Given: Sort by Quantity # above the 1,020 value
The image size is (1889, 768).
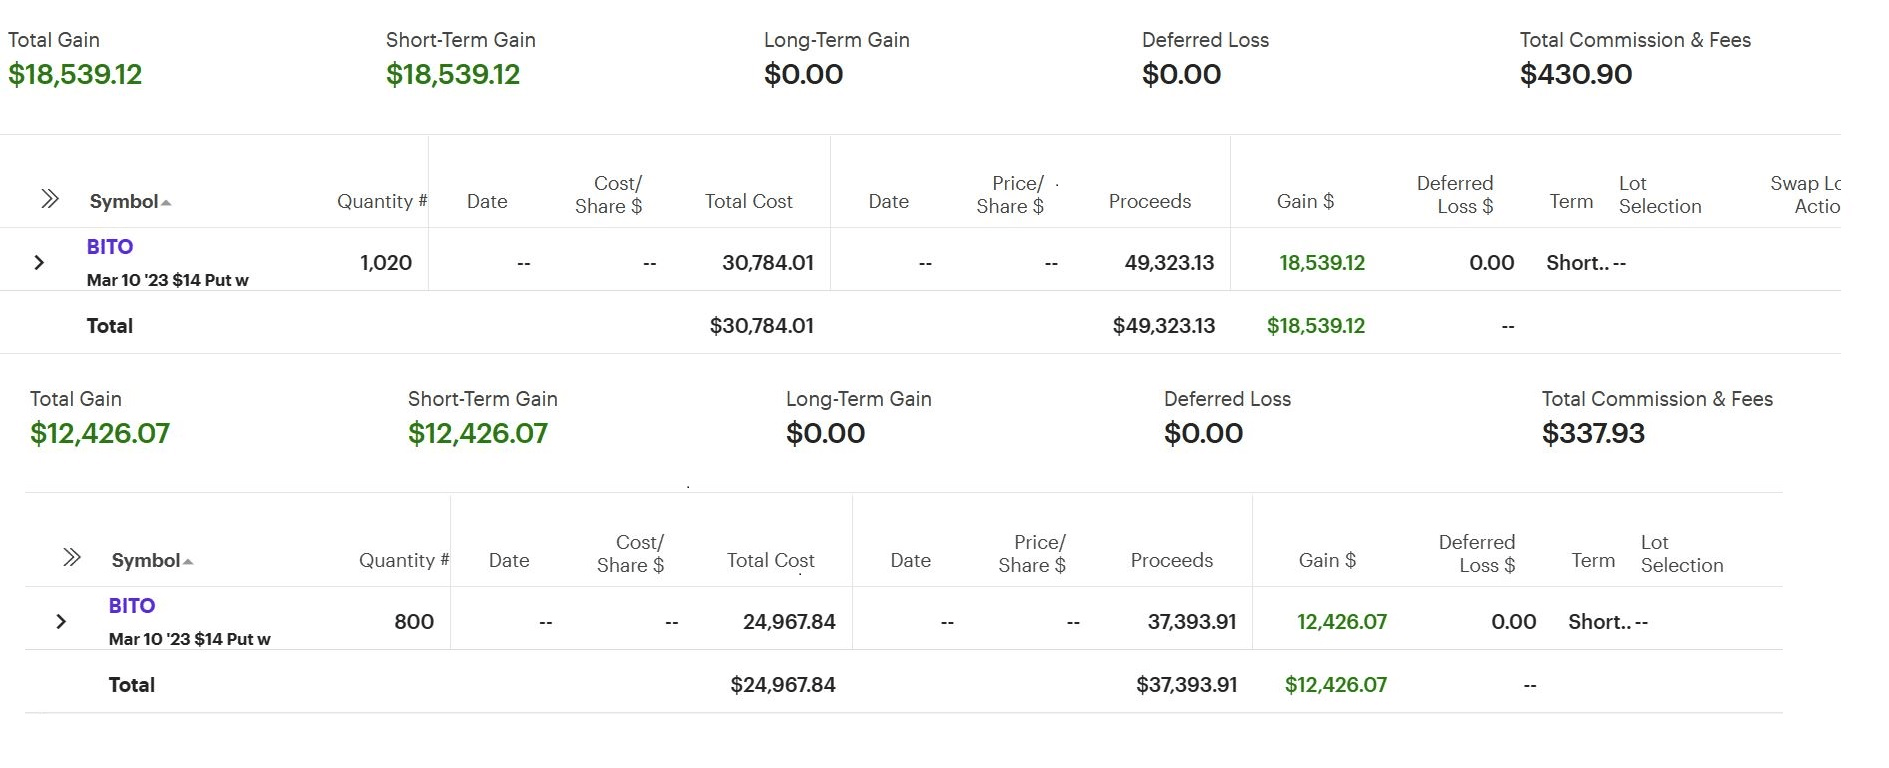Looking at the screenshot, I should 381,202.
